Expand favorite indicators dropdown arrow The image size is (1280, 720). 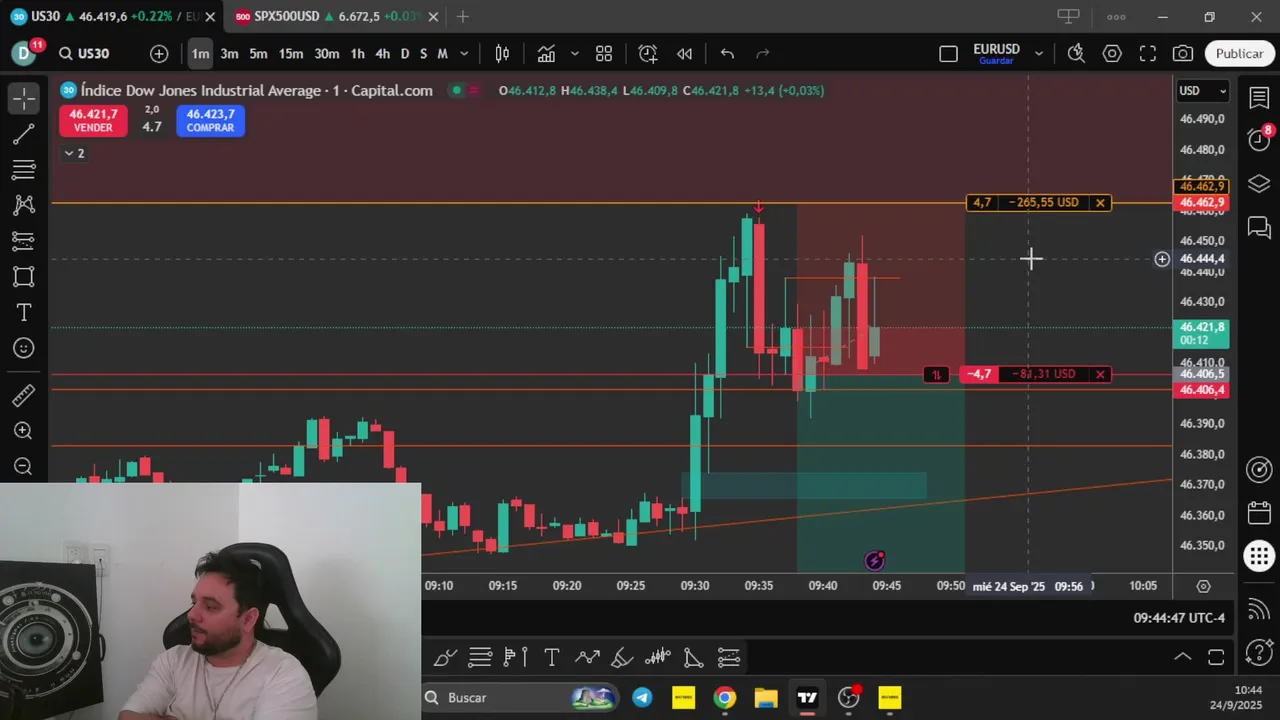(574, 54)
